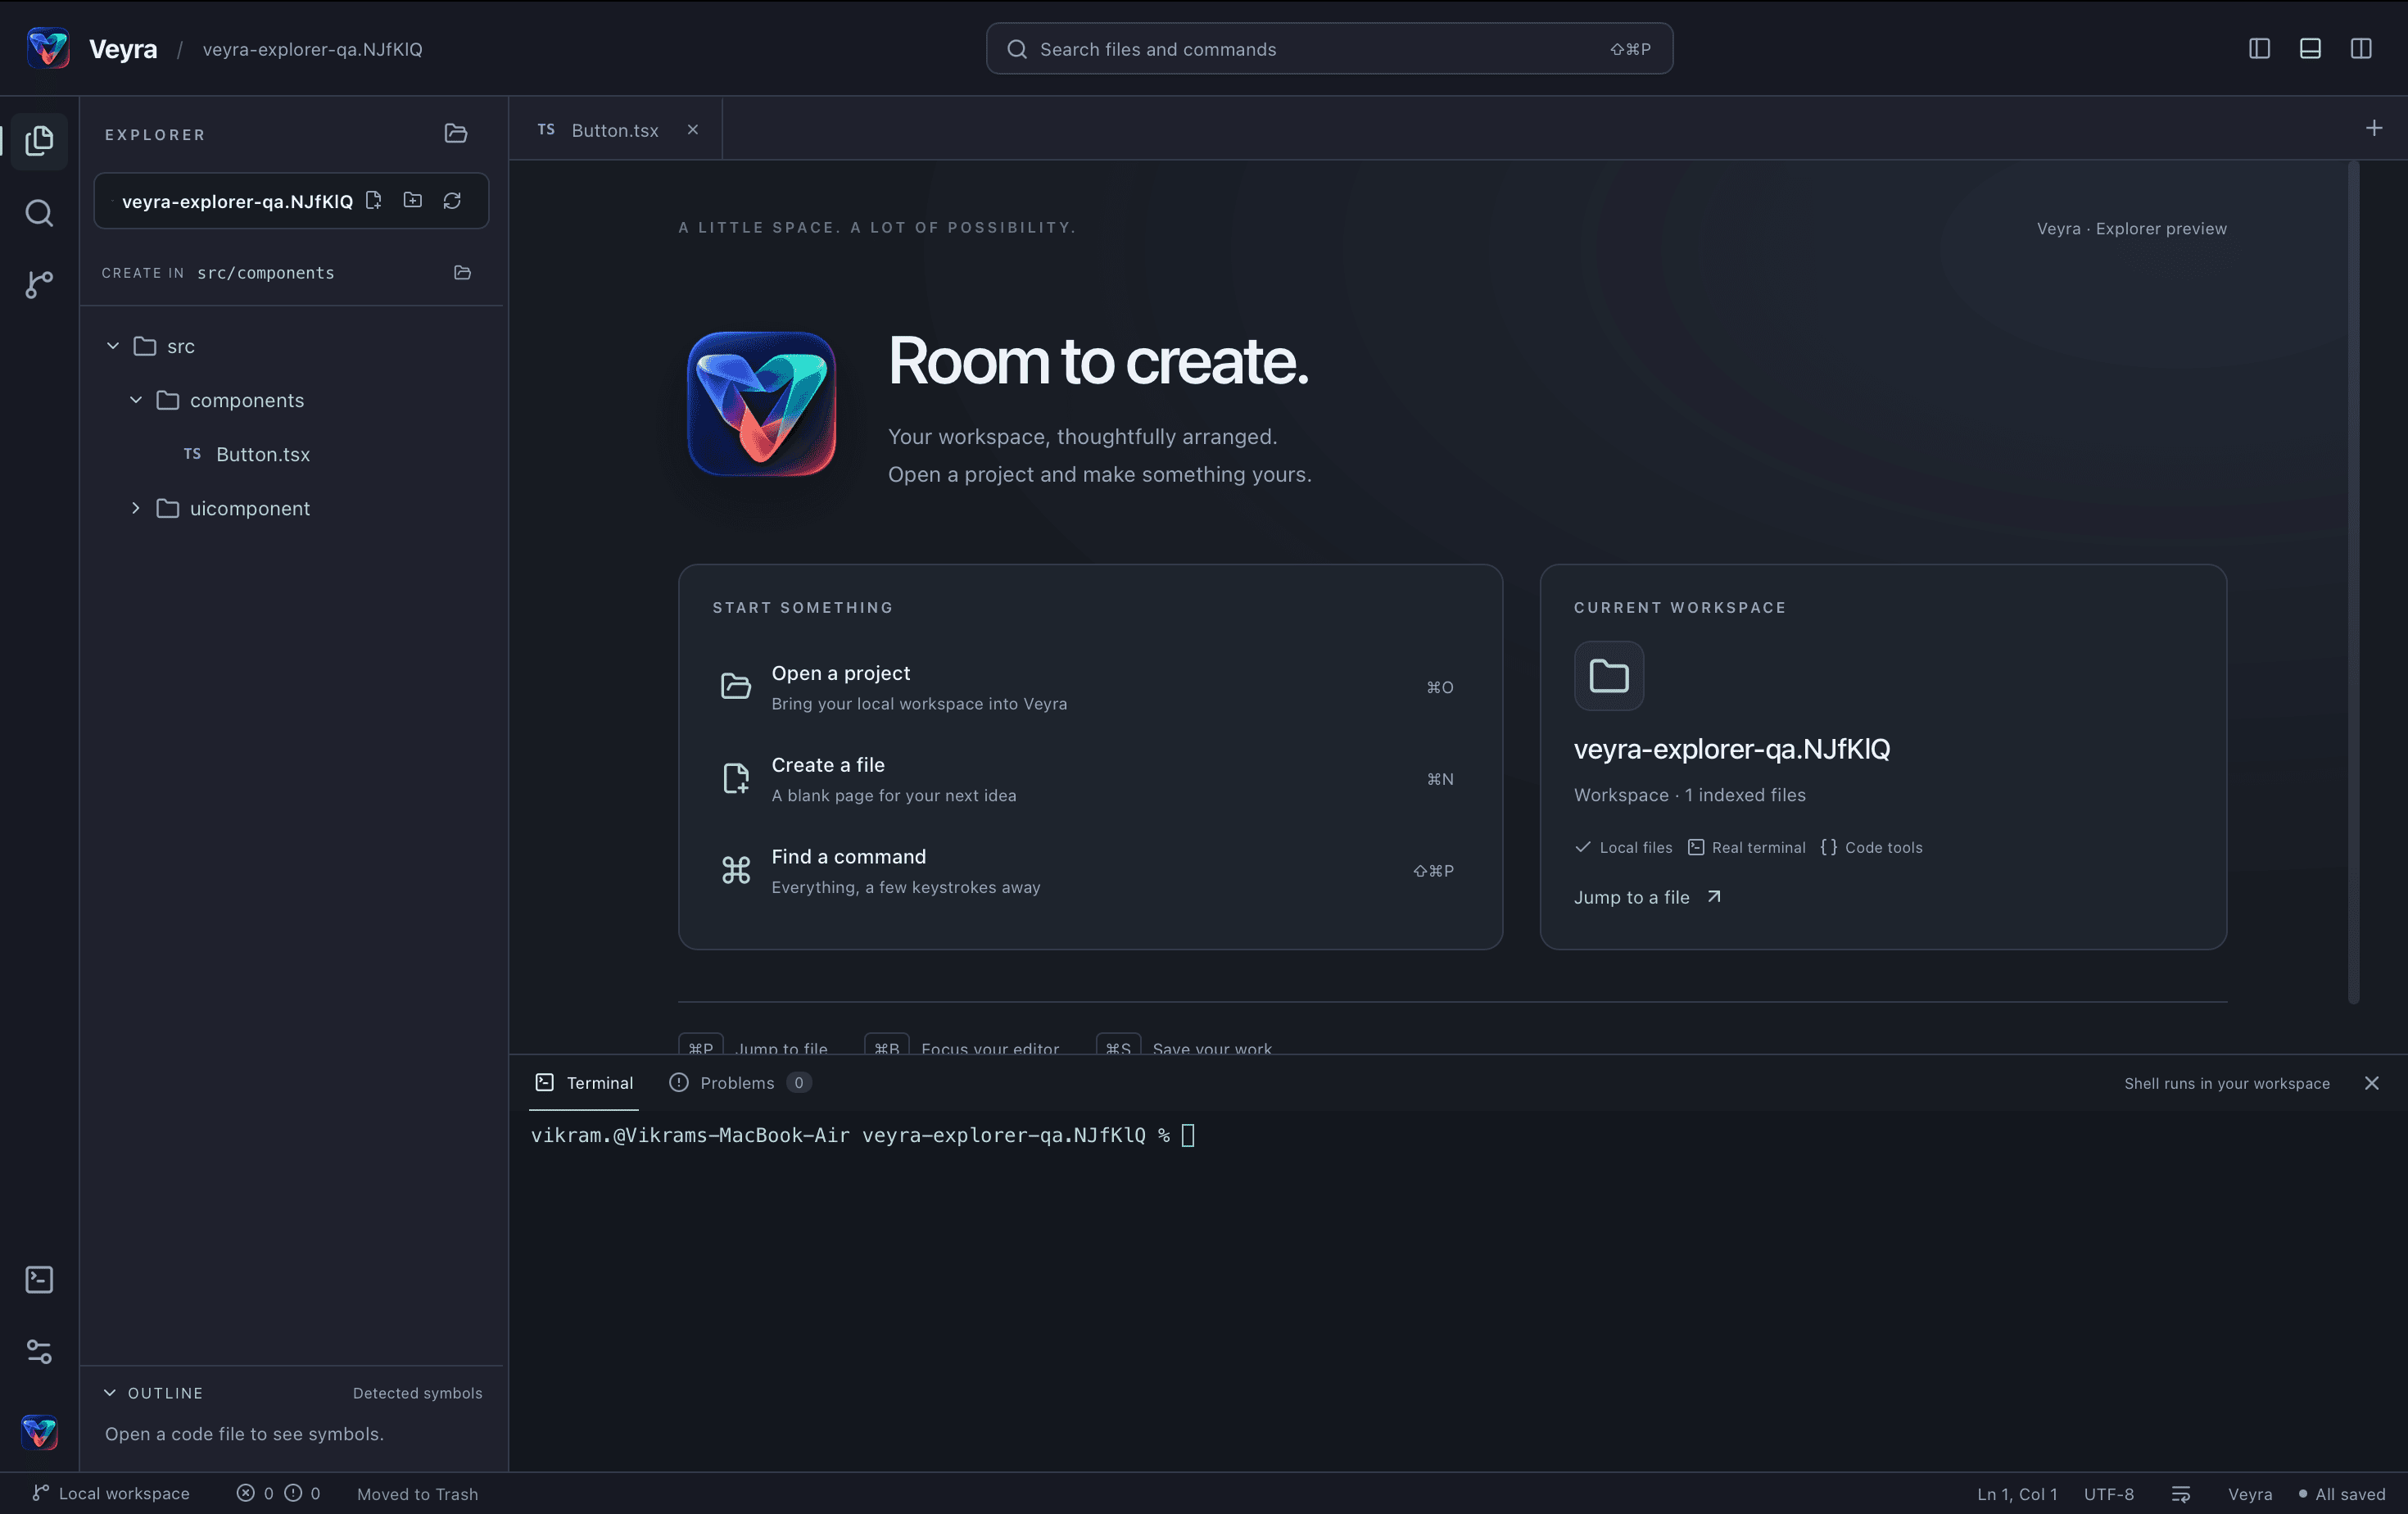Open the settings sliders icon in activity bar
Screen dimensions: 2408x1514
(39, 1351)
